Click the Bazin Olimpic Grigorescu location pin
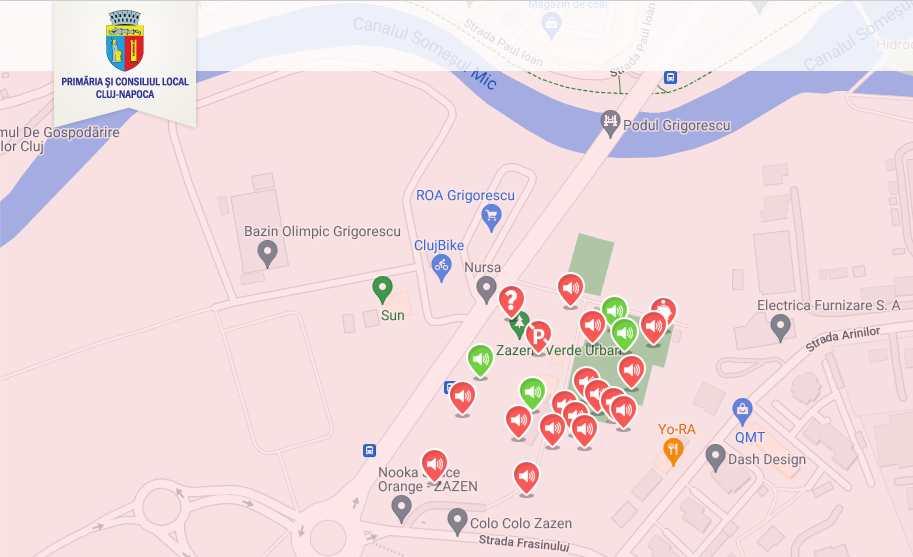Image resolution: width=913 pixels, height=557 pixels. pos(267,254)
